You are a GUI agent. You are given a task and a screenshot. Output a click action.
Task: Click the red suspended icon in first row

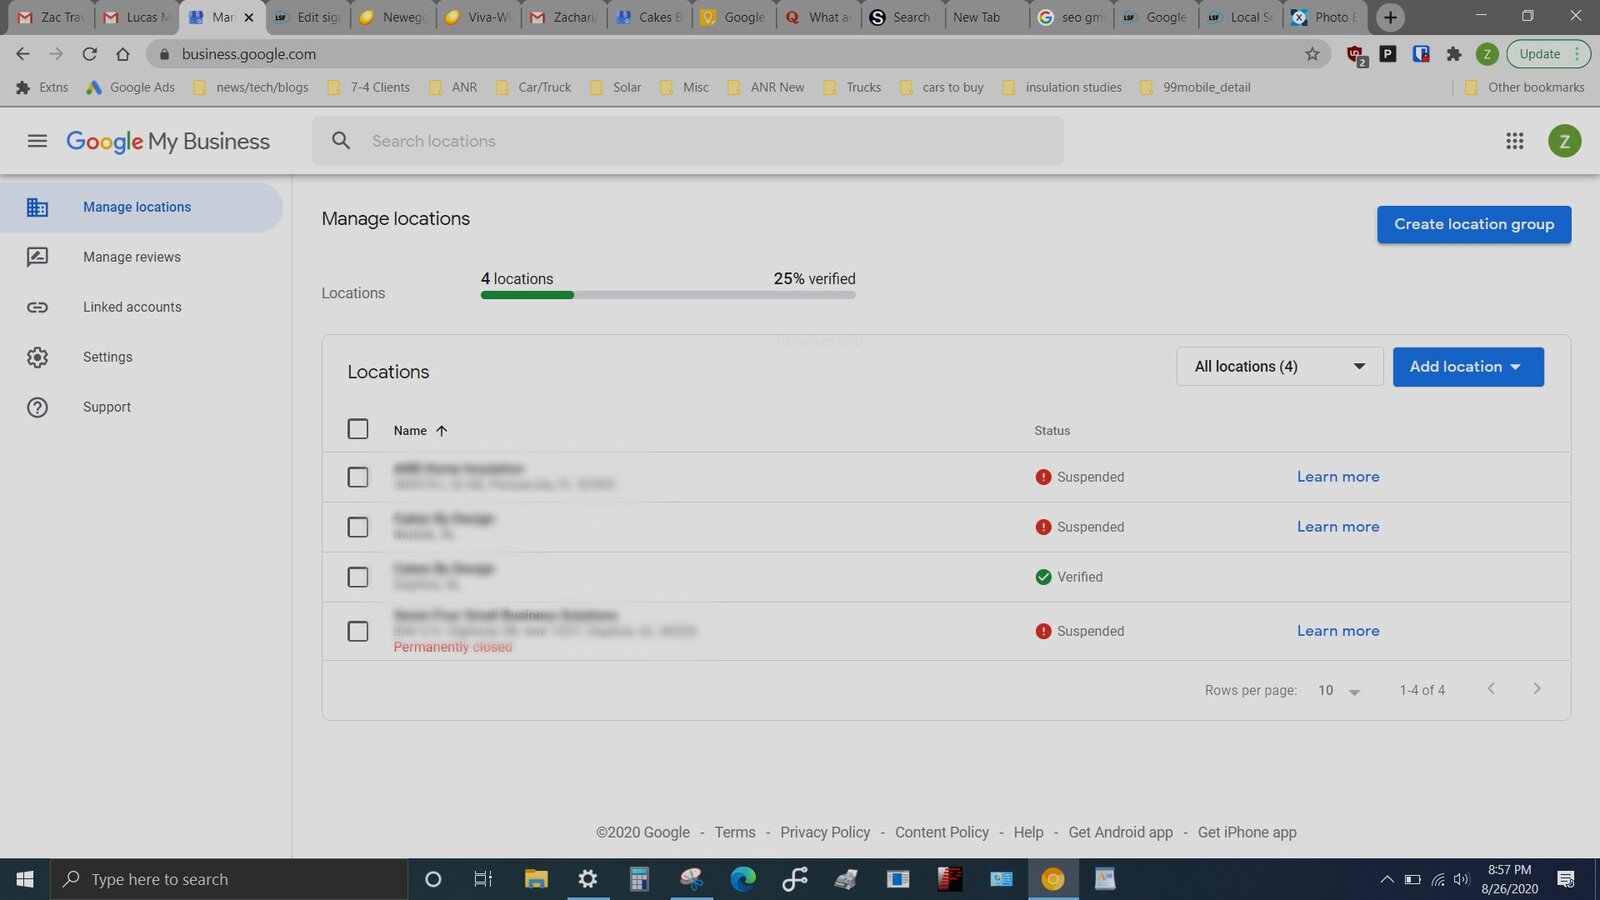[1043, 477]
